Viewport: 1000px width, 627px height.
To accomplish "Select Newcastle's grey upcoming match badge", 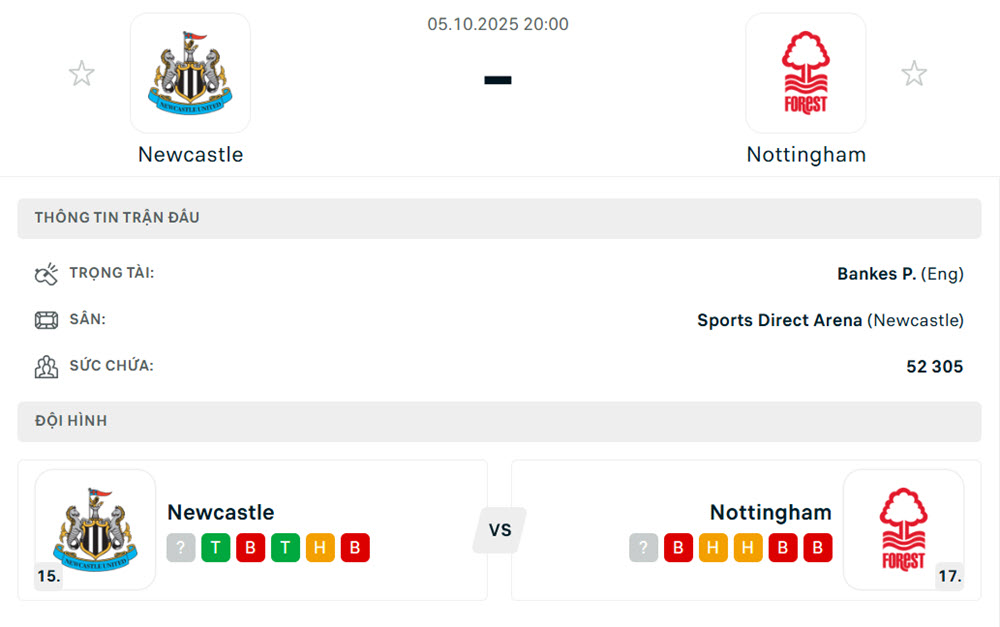I will click(181, 548).
